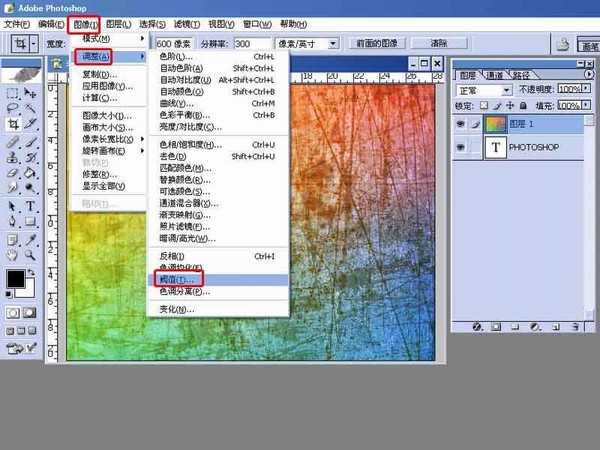600x450 pixels.
Task: Switch to the 通道 Channels tab
Action: pyautogui.click(x=494, y=75)
